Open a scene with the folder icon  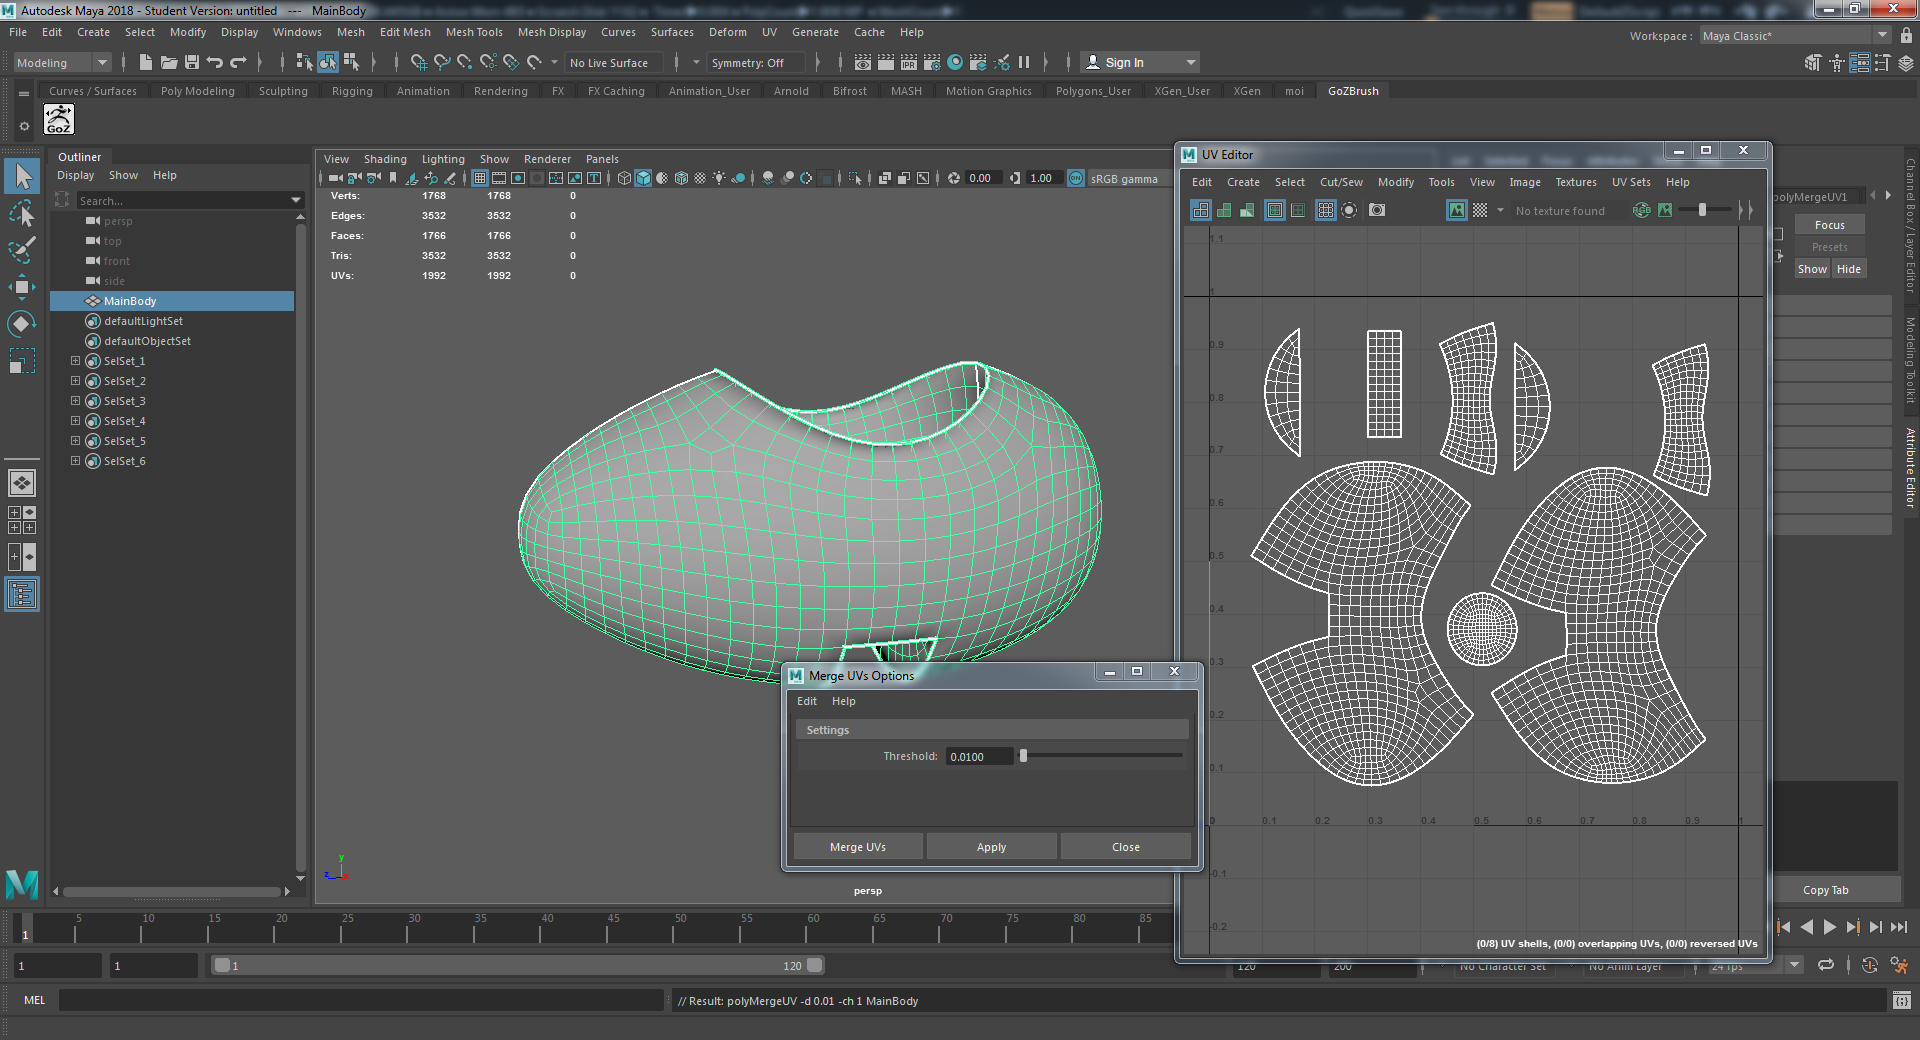coord(169,62)
